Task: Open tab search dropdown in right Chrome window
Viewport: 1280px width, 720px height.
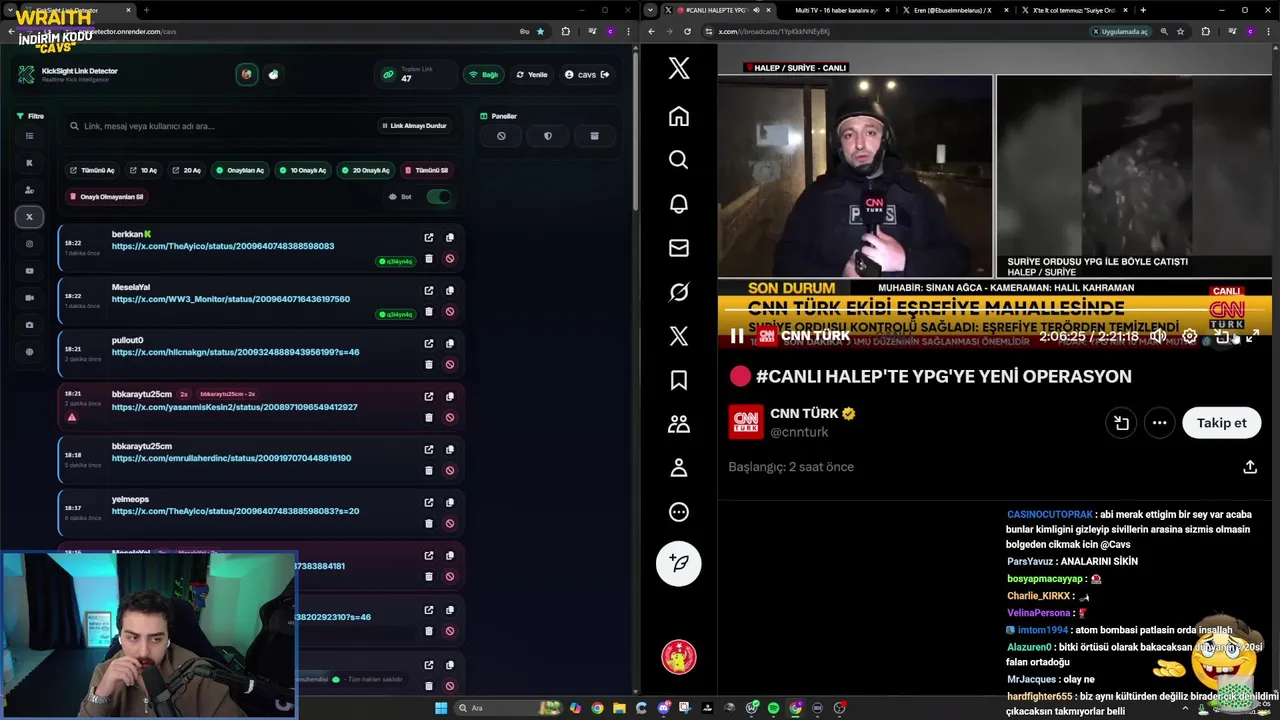Action: click(651, 10)
